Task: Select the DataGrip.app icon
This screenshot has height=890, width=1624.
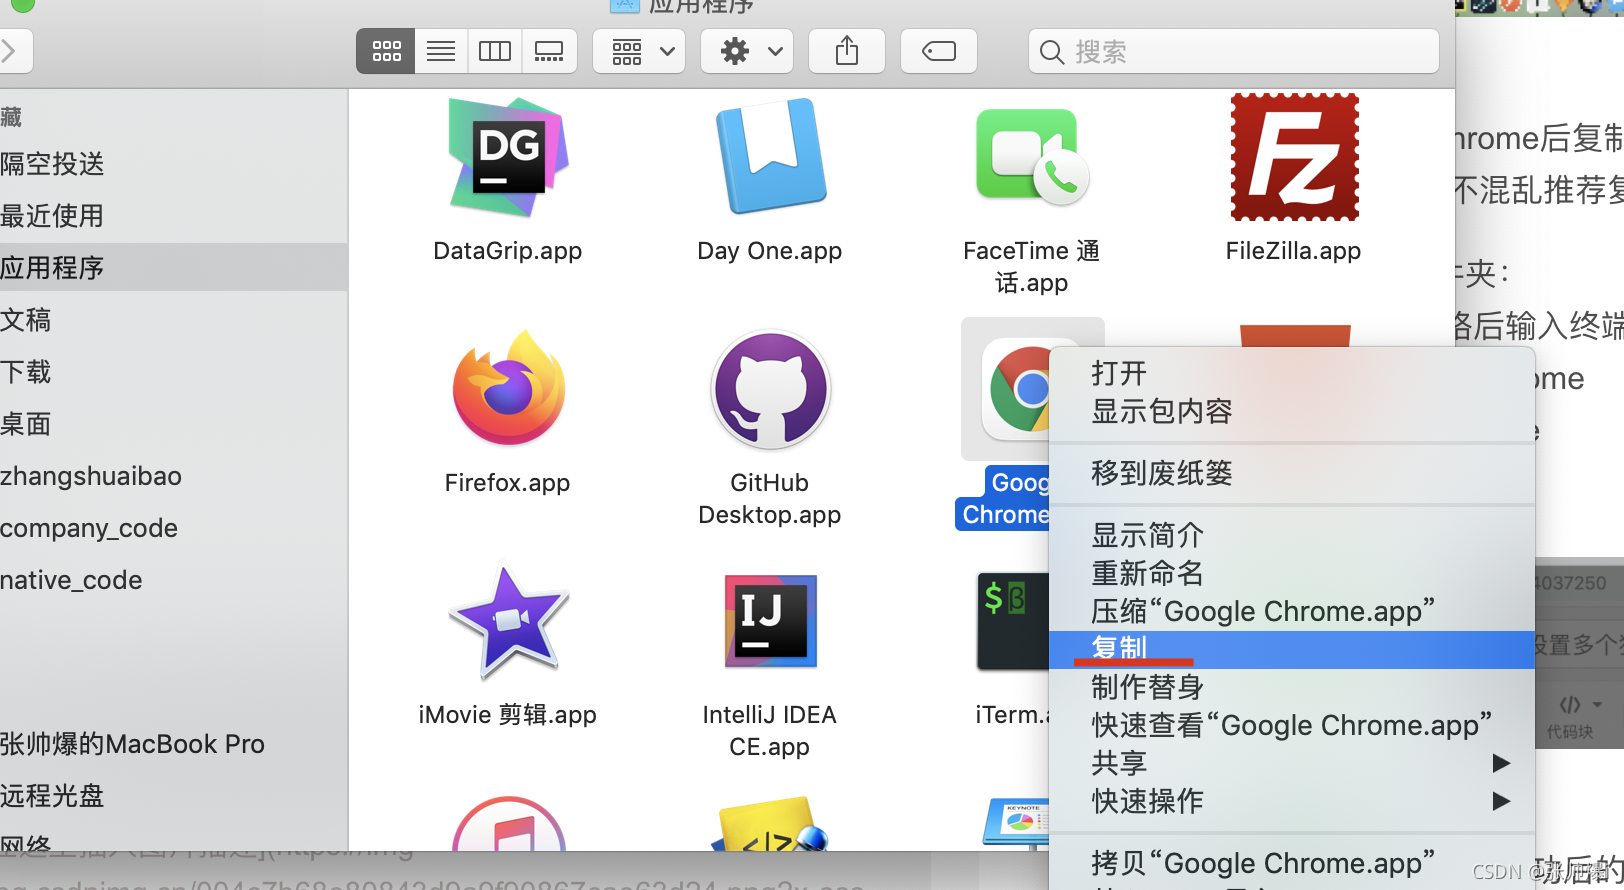Action: [x=508, y=157]
